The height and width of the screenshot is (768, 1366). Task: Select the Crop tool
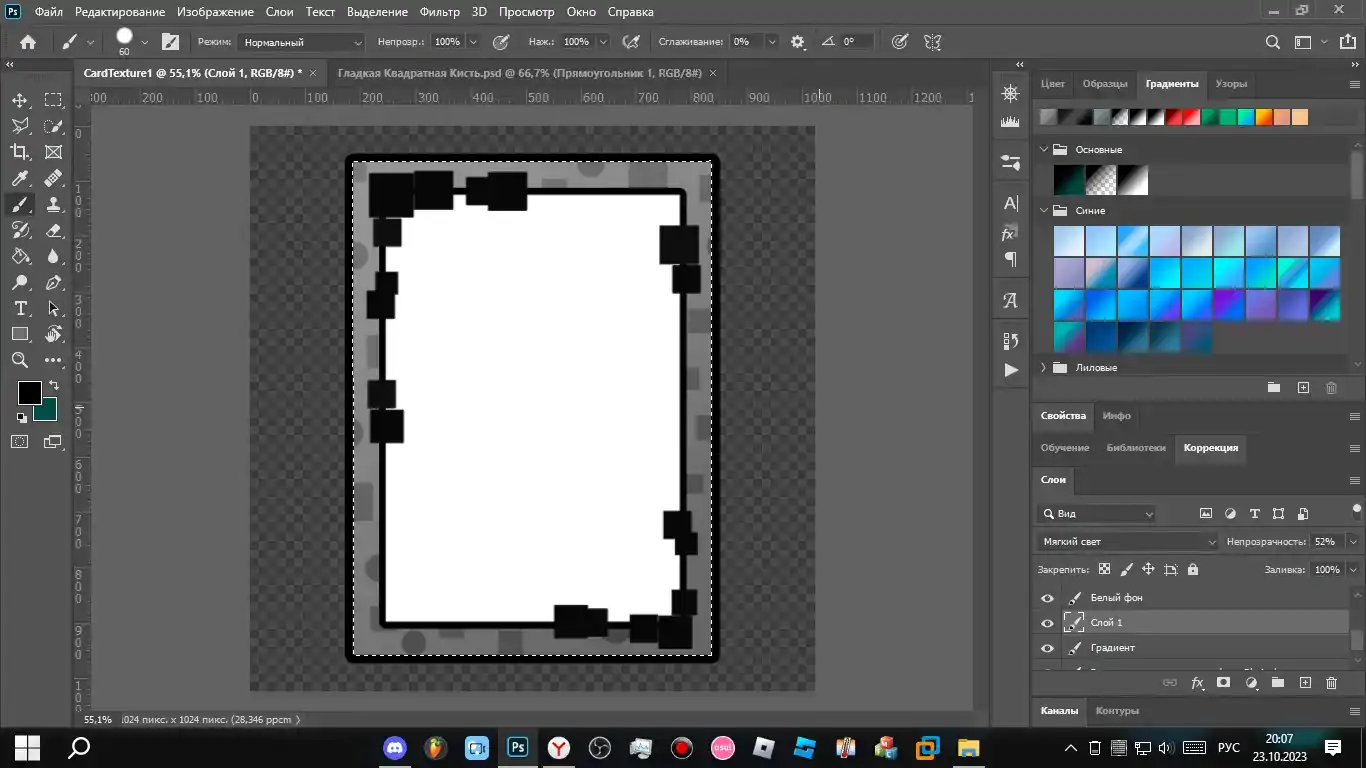click(x=20, y=152)
